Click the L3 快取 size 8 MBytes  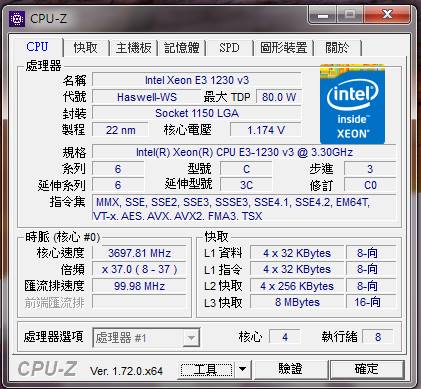tap(297, 302)
